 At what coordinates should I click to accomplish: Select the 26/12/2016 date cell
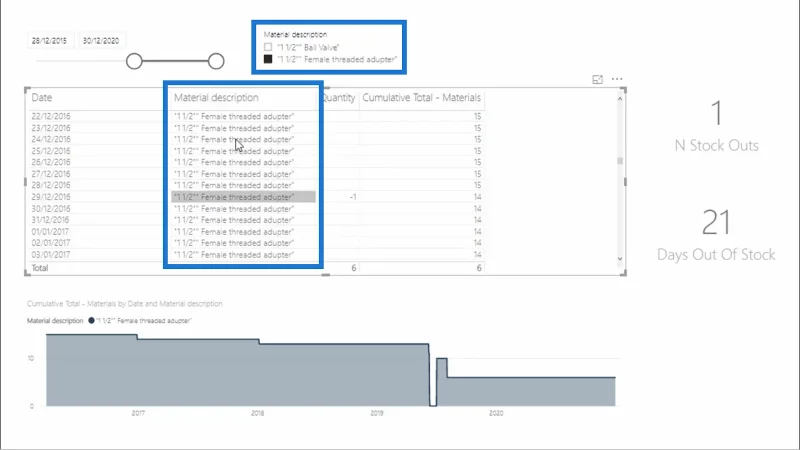[51, 162]
